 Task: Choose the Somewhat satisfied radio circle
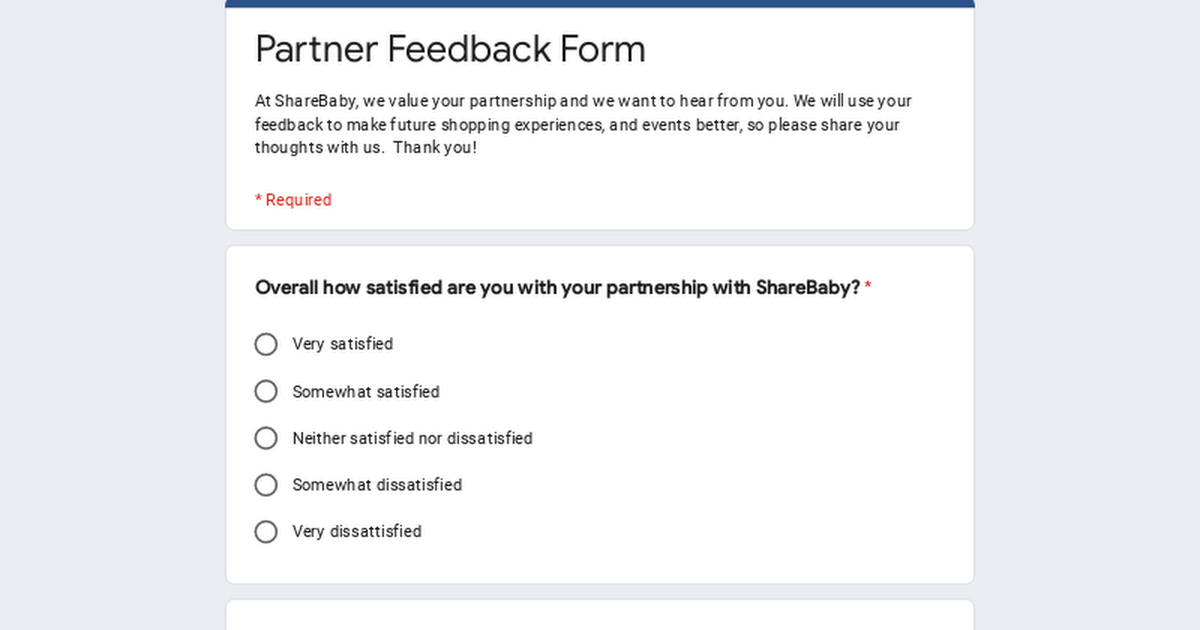click(266, 392)
